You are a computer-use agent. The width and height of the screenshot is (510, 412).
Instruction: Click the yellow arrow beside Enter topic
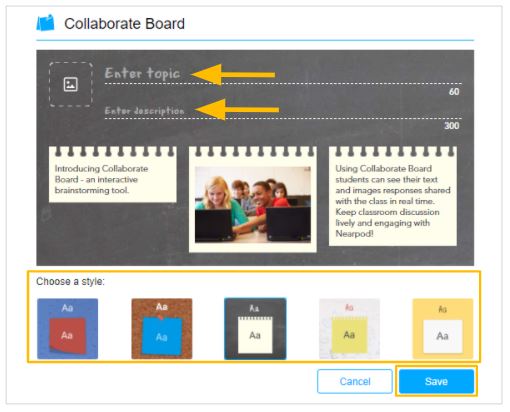pyautogui.click(x=233, y=75)
